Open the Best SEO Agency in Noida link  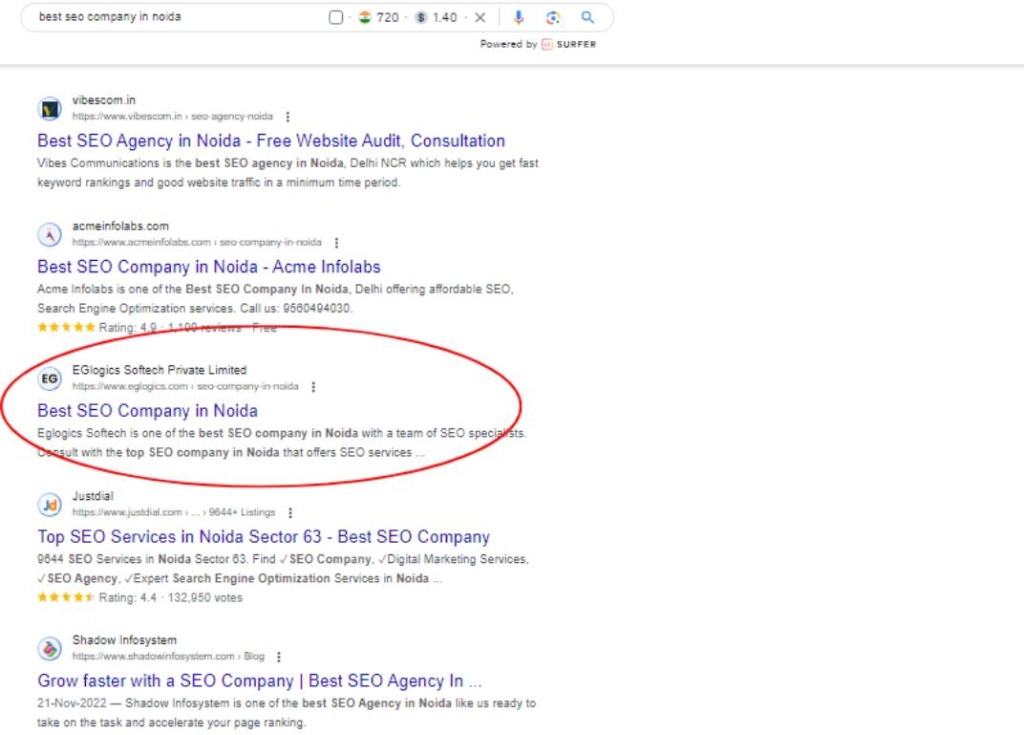(270, 140)
